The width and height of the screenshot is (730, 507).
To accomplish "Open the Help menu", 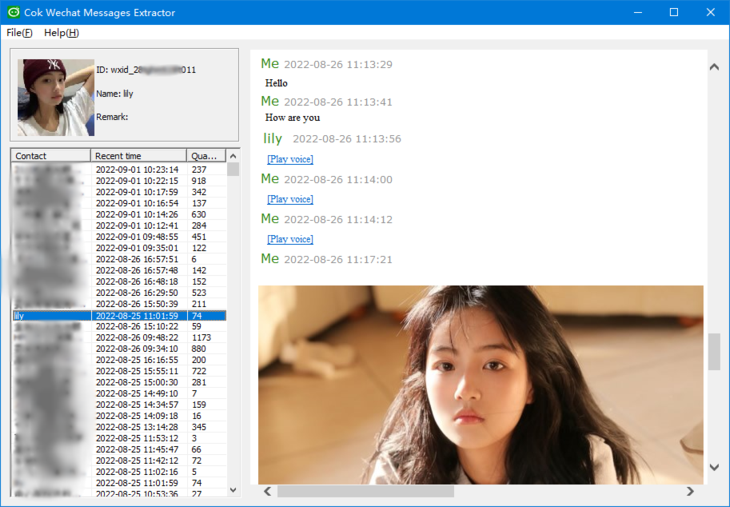I will click(61, 33).
